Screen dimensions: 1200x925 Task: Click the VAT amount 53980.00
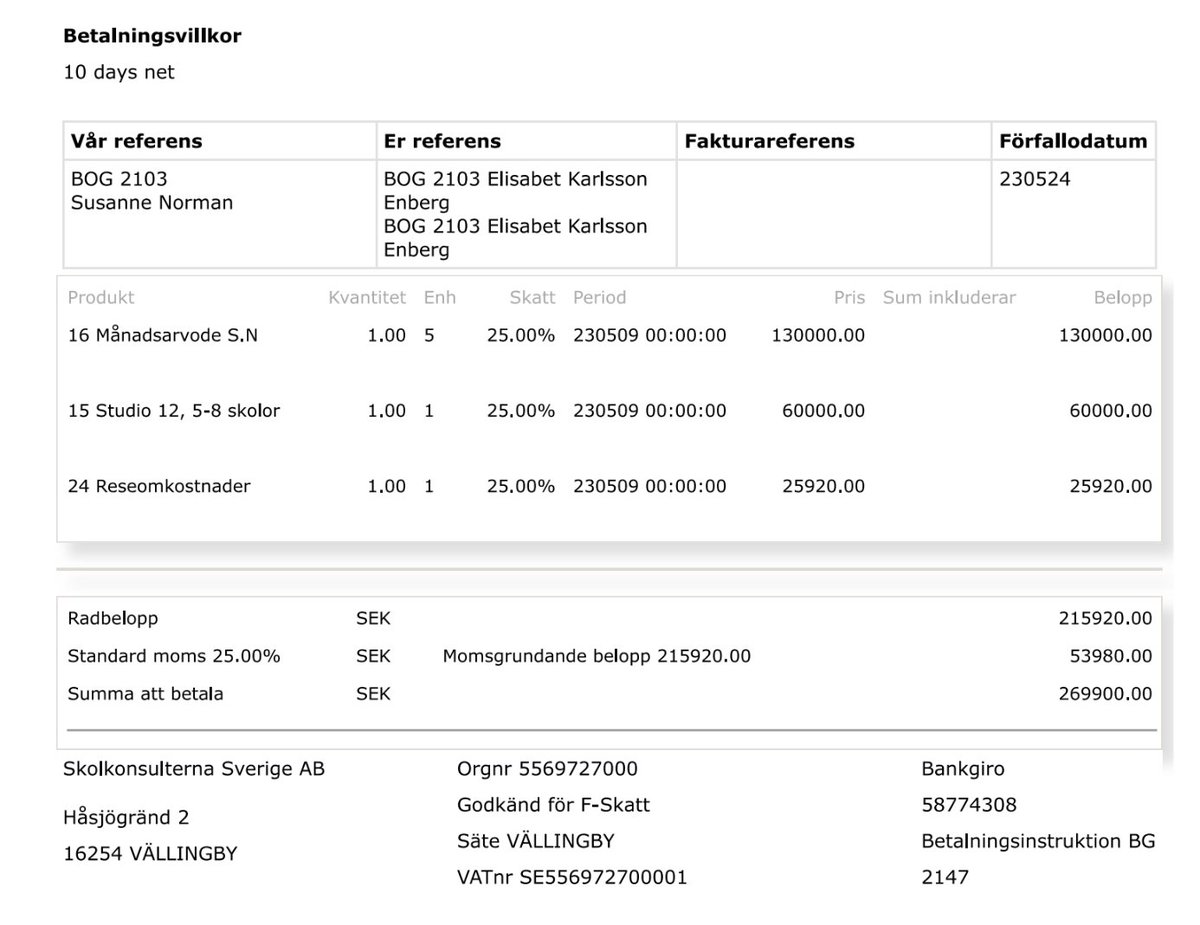(x=1110, y=657)
